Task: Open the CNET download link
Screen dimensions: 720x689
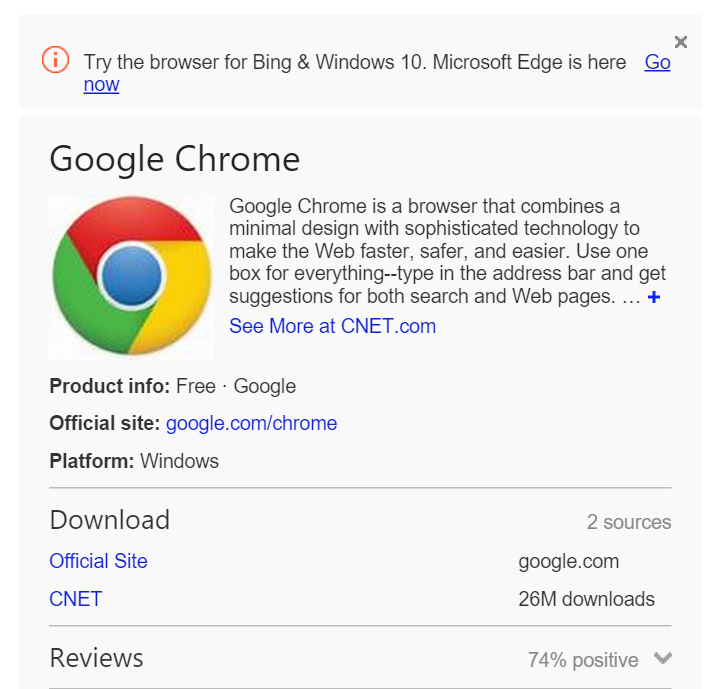Action: (x=76, y=599)
